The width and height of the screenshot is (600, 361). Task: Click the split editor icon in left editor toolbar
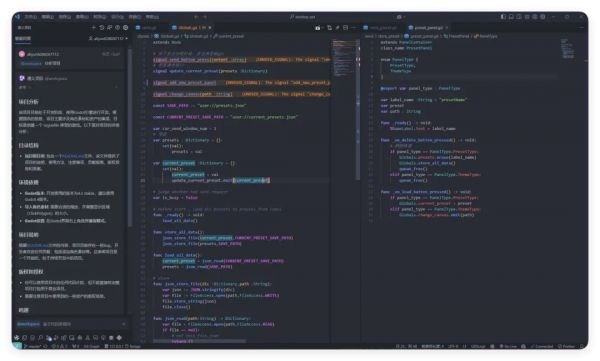point(346,28)
